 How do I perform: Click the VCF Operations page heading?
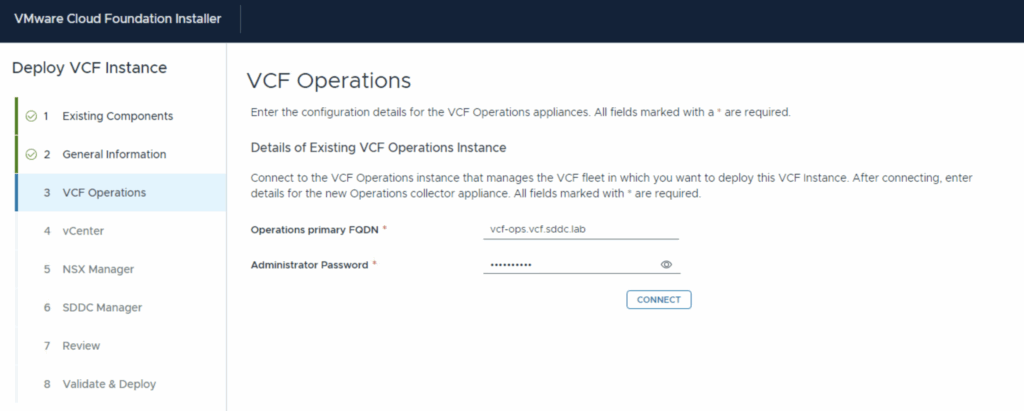point(328,80)
